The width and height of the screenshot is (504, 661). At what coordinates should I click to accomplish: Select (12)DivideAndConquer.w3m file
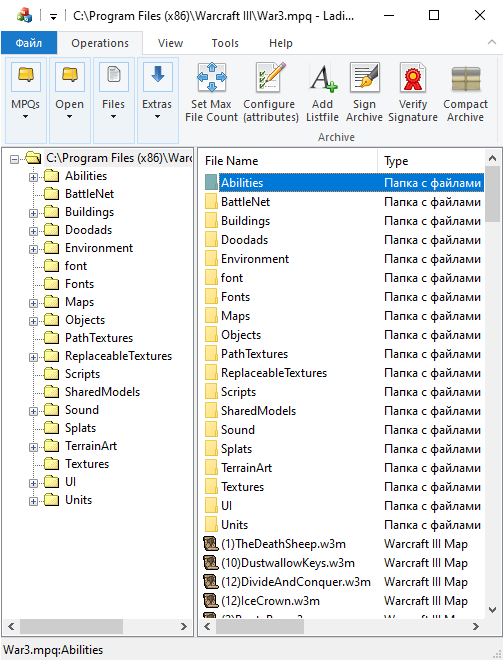(x=344, y=582)
